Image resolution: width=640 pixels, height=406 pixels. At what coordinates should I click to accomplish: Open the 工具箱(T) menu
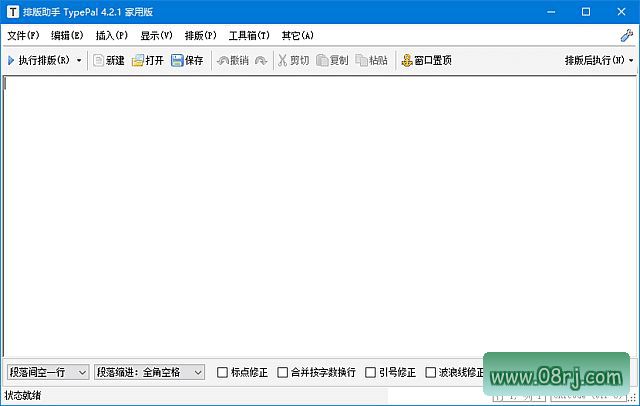pos(249,35)
